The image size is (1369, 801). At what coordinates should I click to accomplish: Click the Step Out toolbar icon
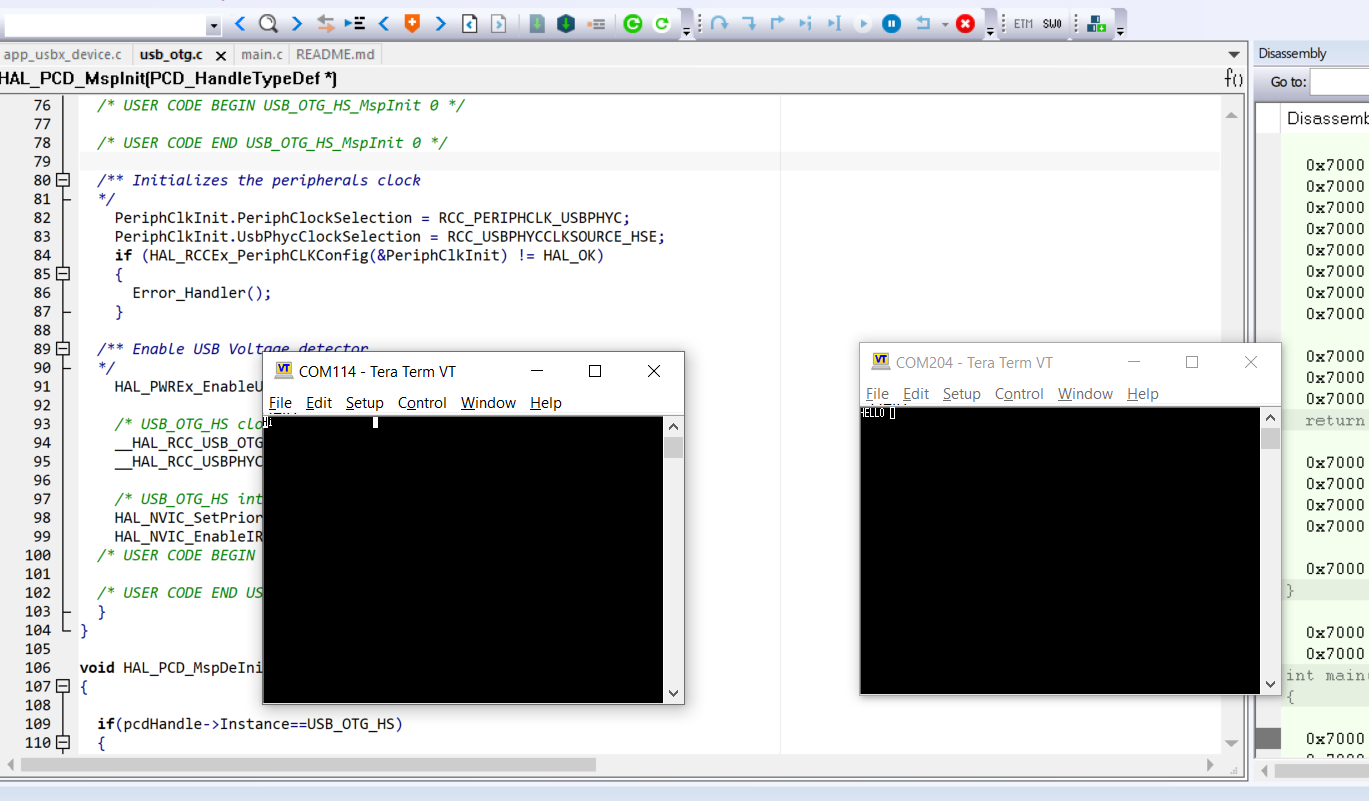coord(778,23)
